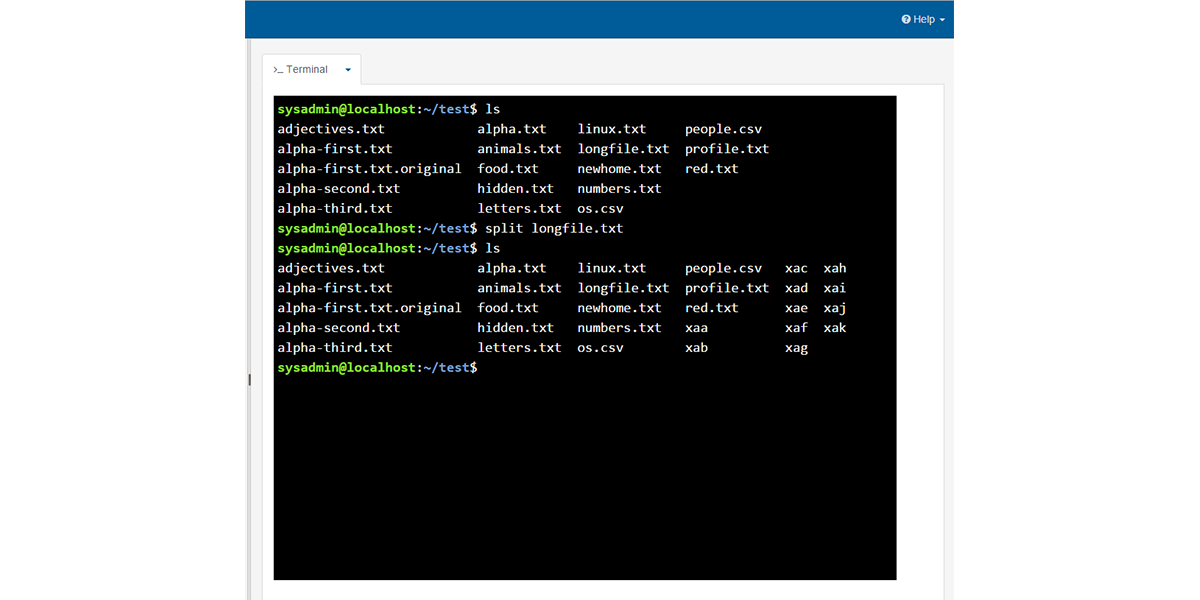This screenshot has width=1200, height=600.
Task: Select the file name xak
Action: (835, 328)
